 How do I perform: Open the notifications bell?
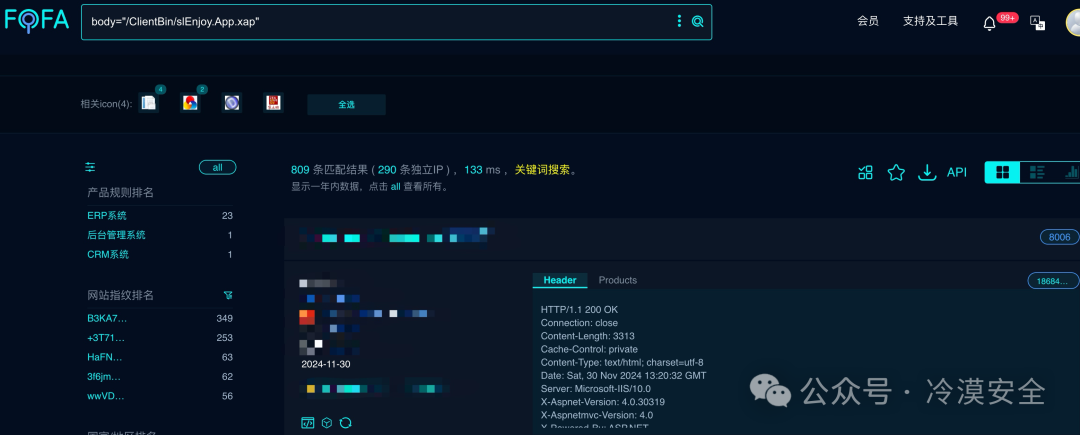coord(989,23)
